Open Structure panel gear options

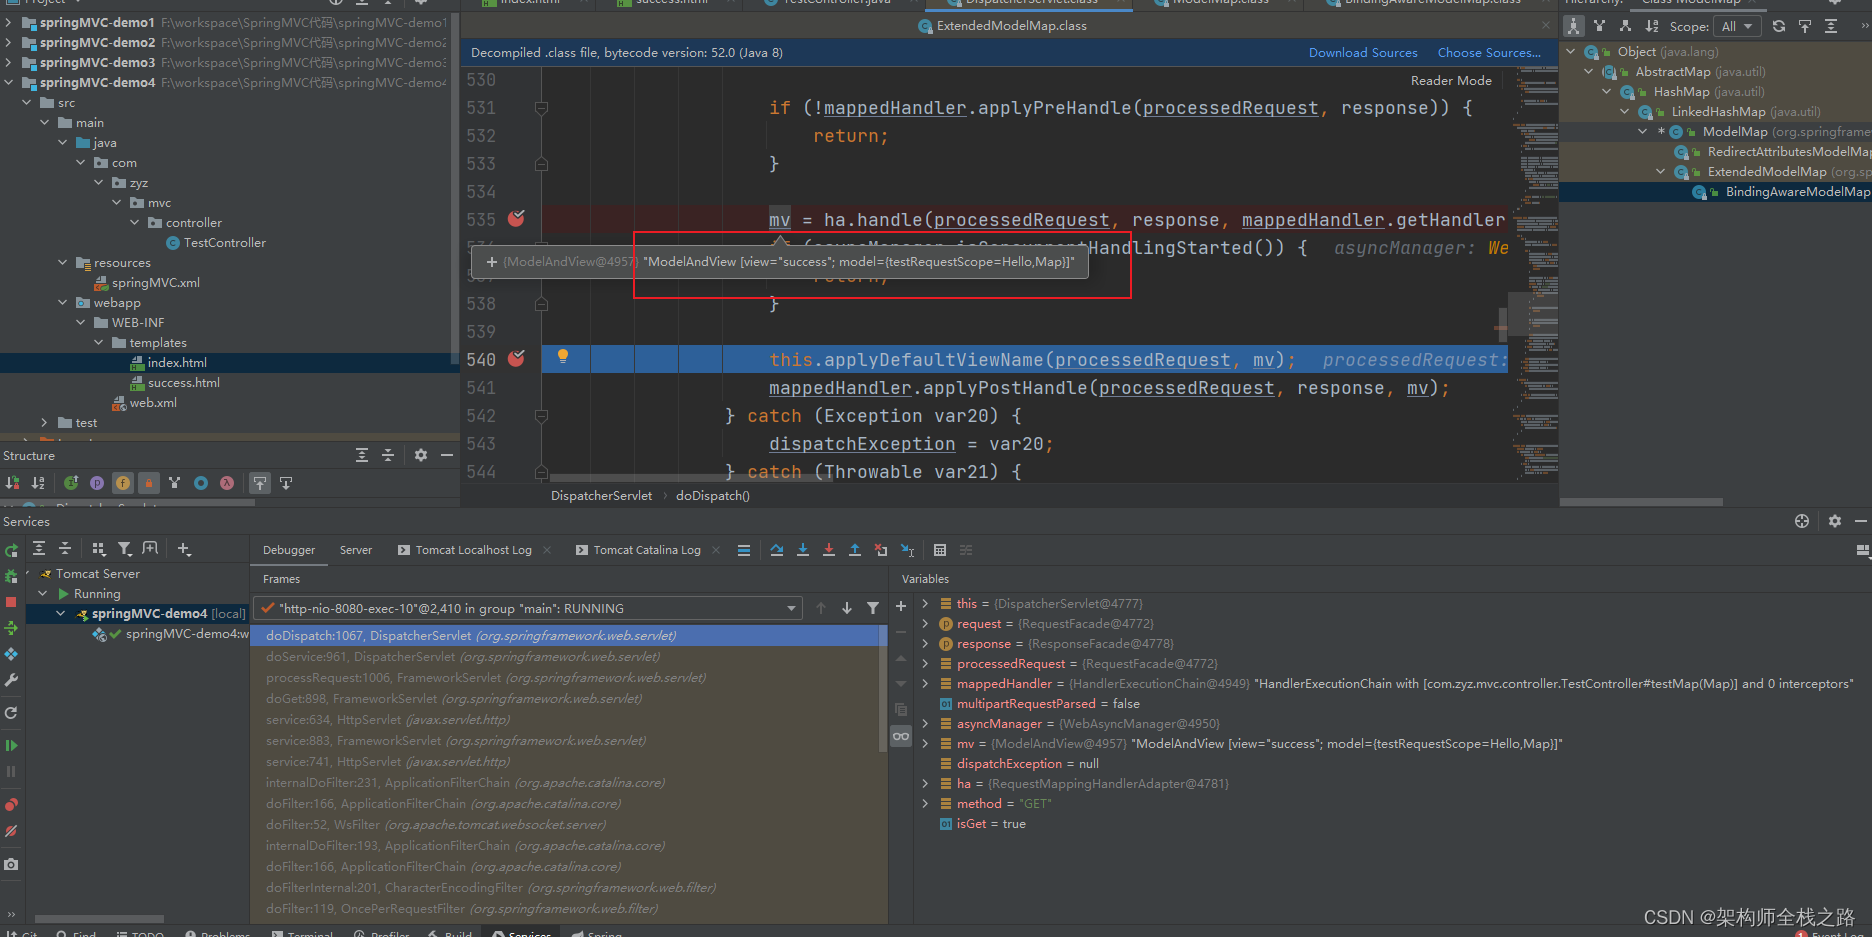[x=421, y=455]
